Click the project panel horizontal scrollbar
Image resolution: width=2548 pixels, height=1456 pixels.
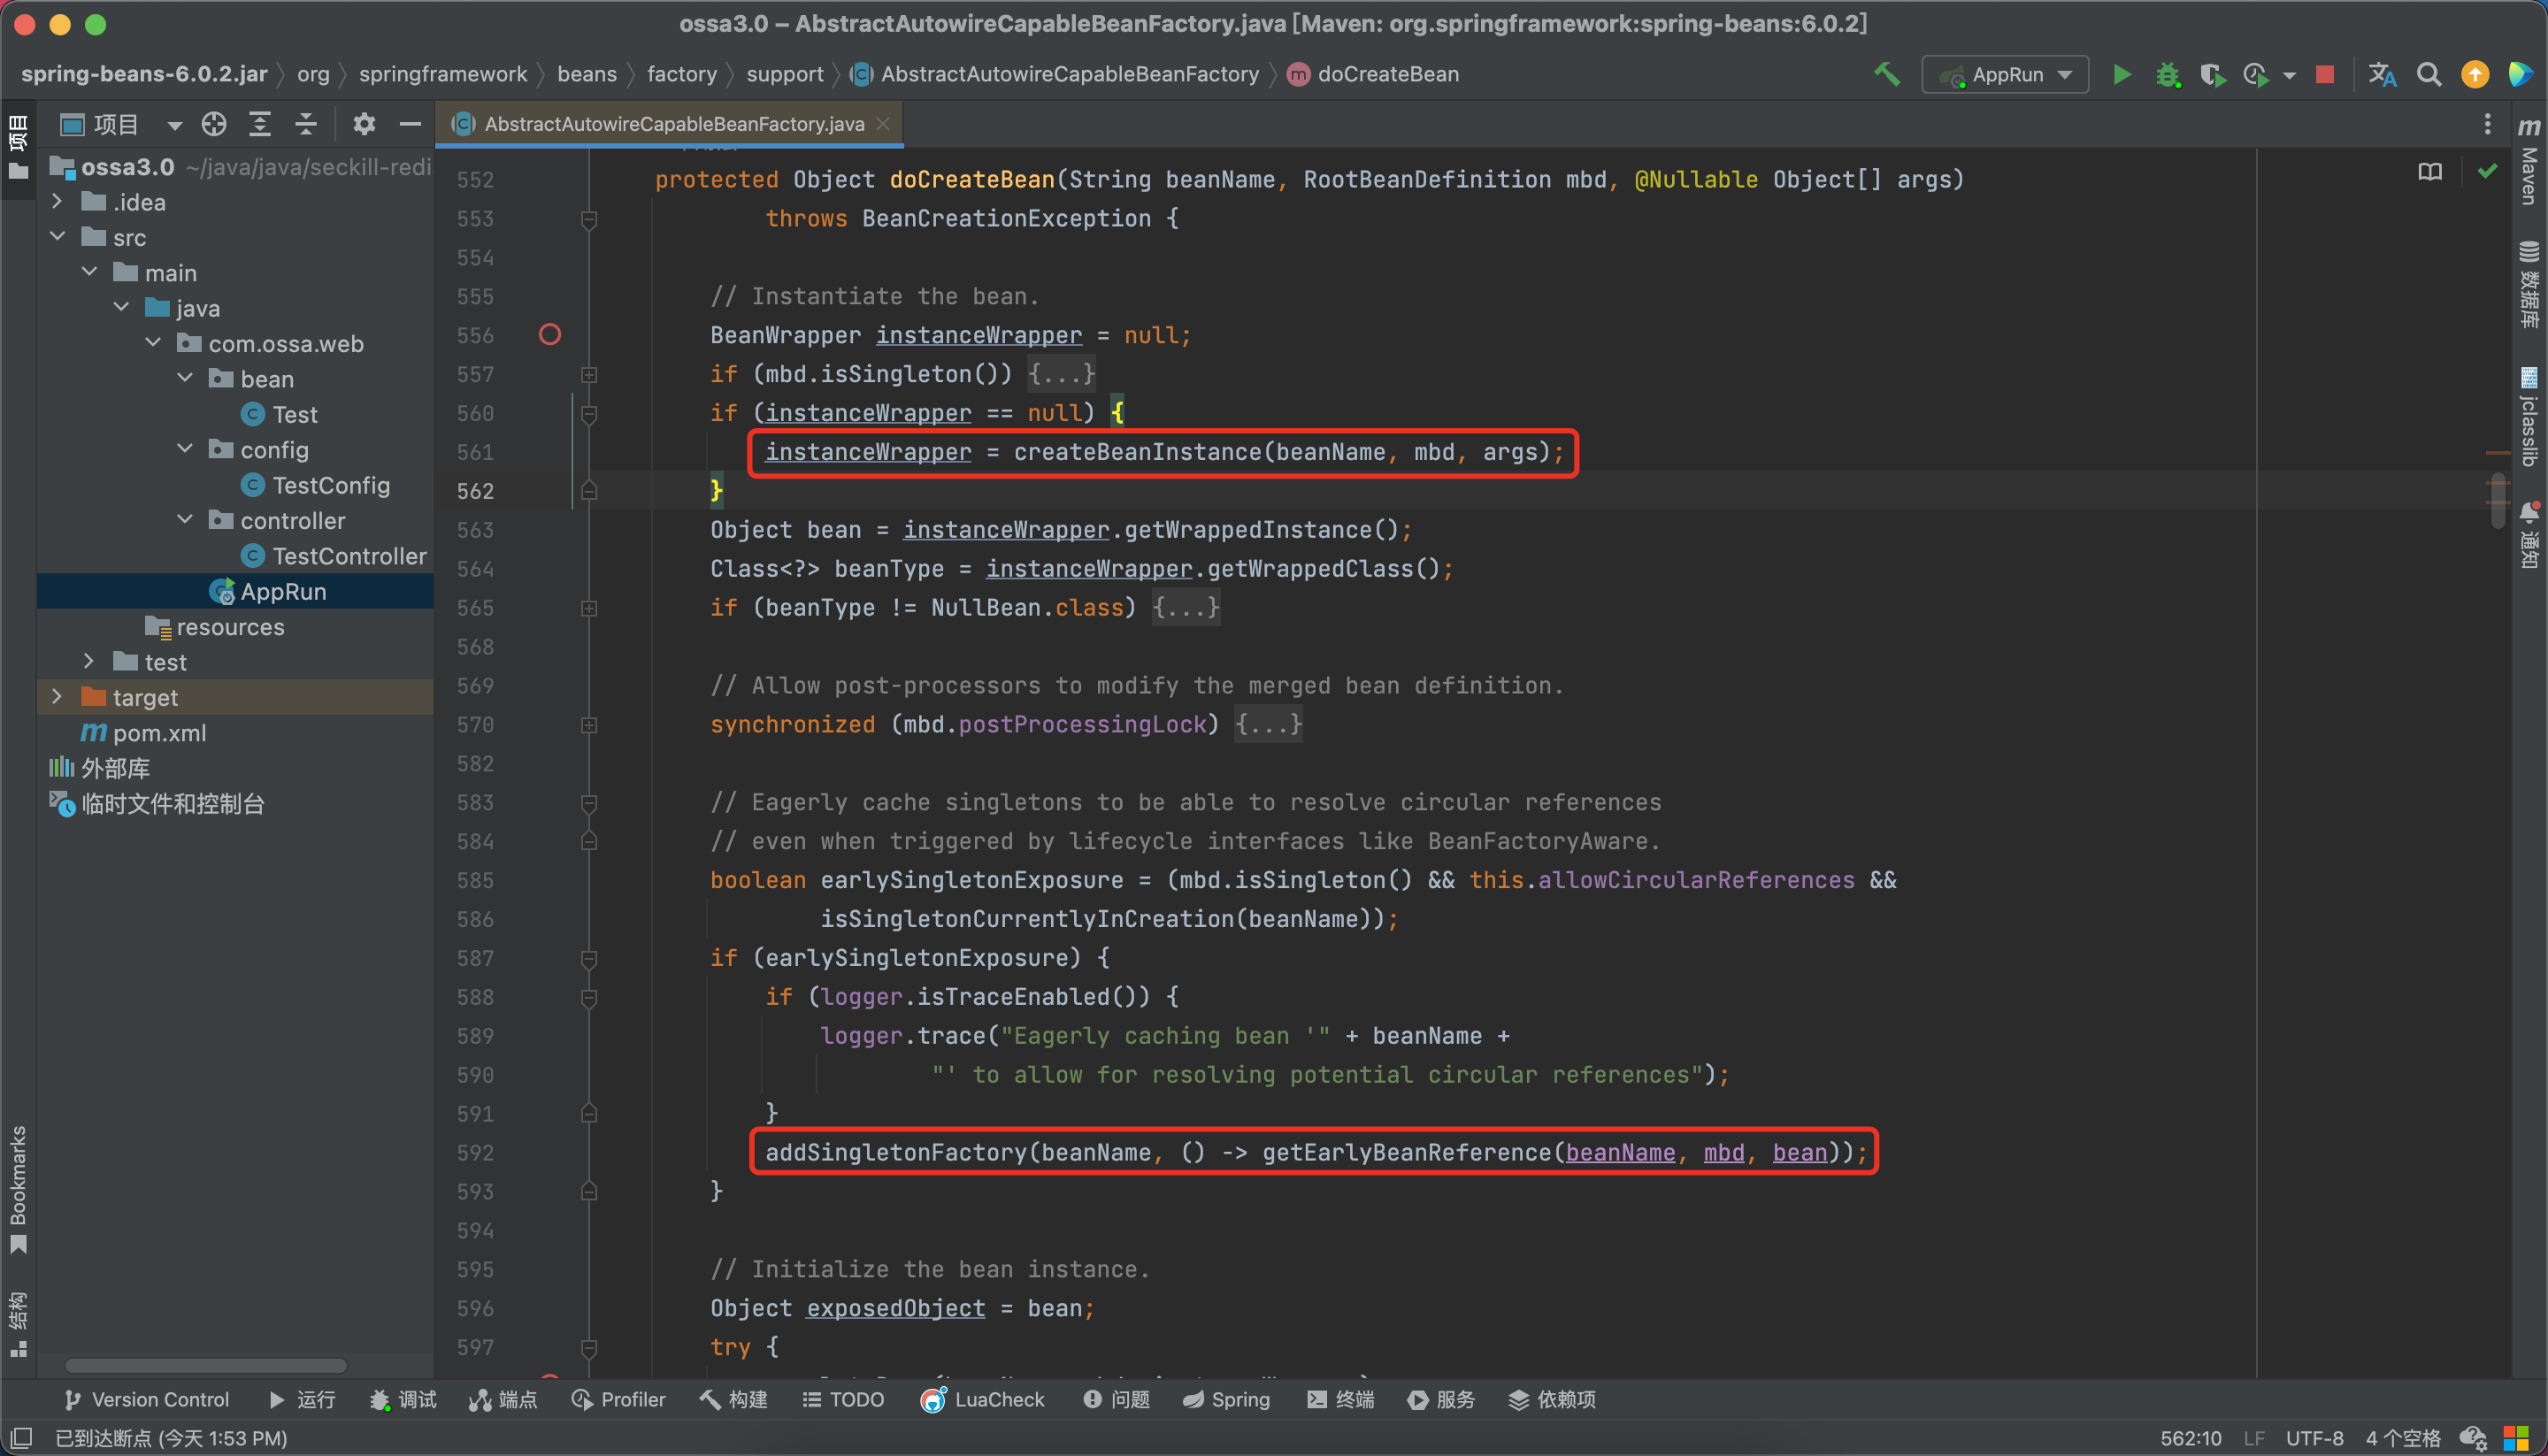206,1365
